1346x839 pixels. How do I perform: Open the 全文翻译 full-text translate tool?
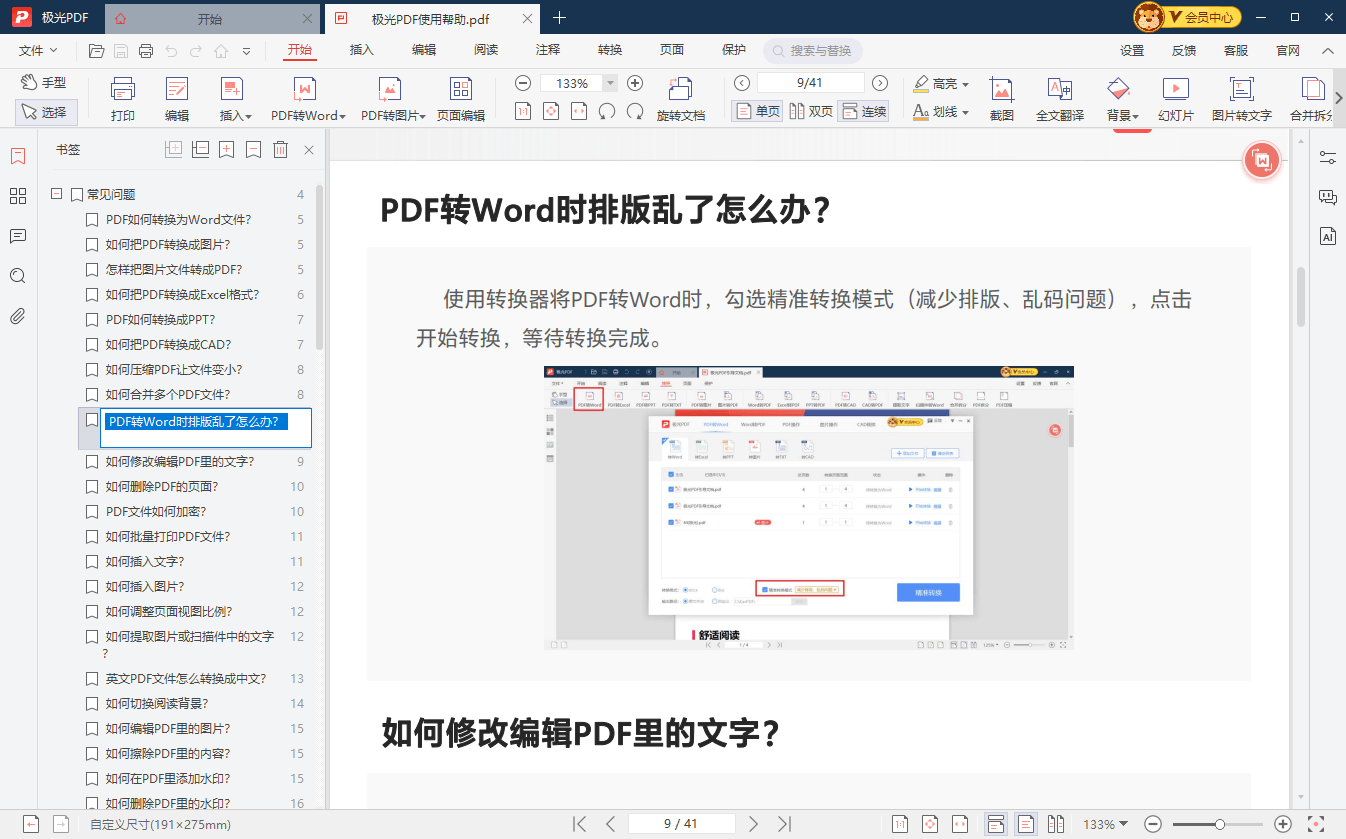pyautogui.click(x=1060, y=97)
